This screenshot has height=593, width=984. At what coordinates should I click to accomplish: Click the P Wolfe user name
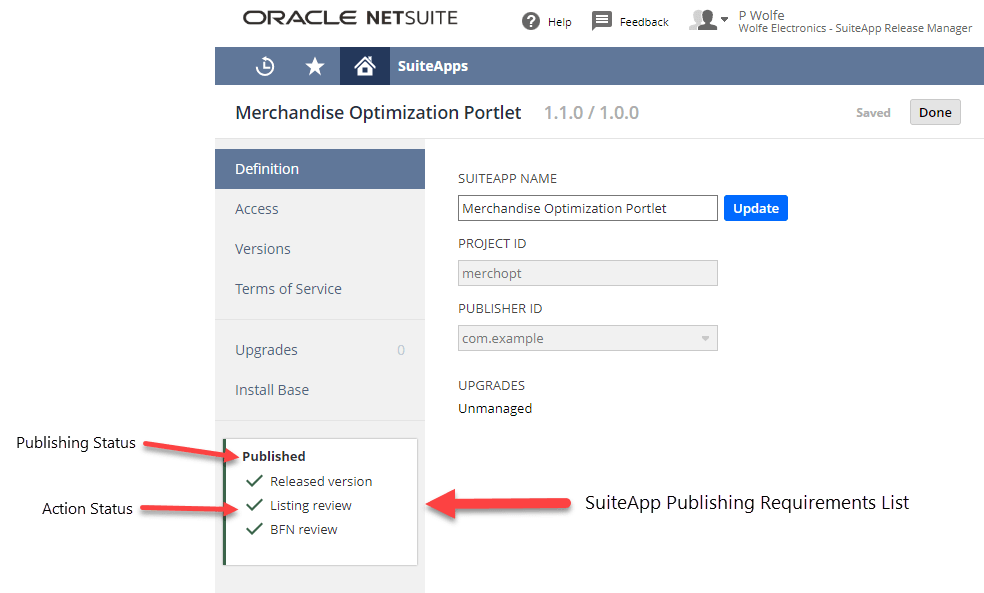click(x=761, y=15)
